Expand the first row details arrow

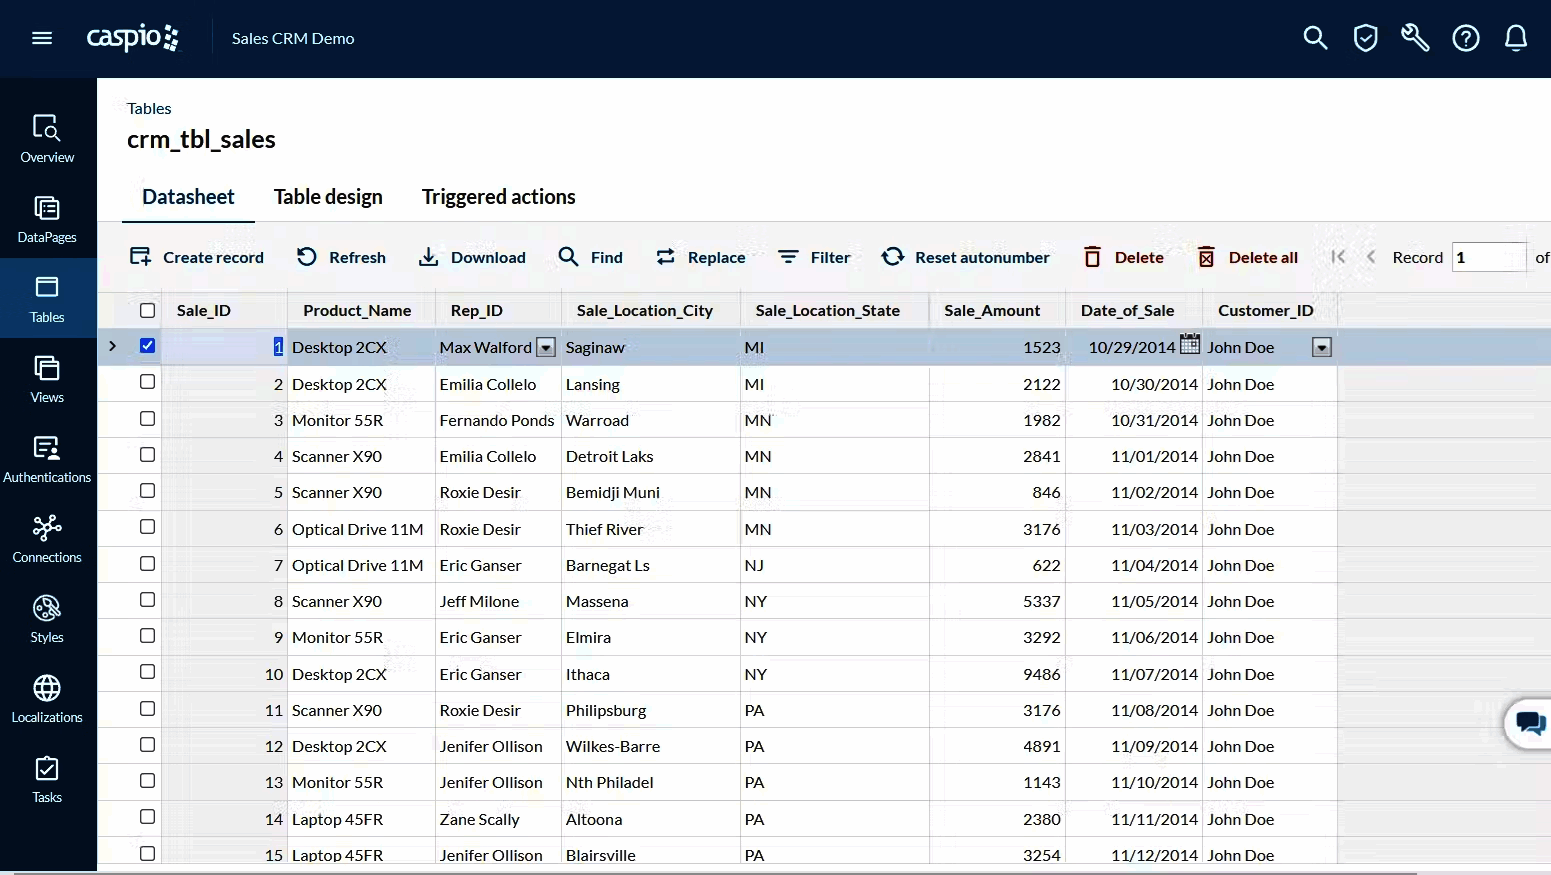coord(113,346)
